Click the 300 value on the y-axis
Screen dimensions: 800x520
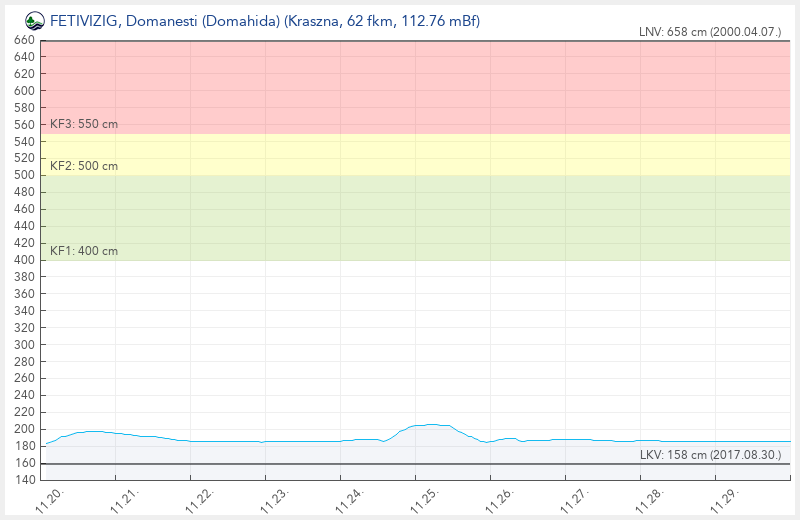[24, 345]
